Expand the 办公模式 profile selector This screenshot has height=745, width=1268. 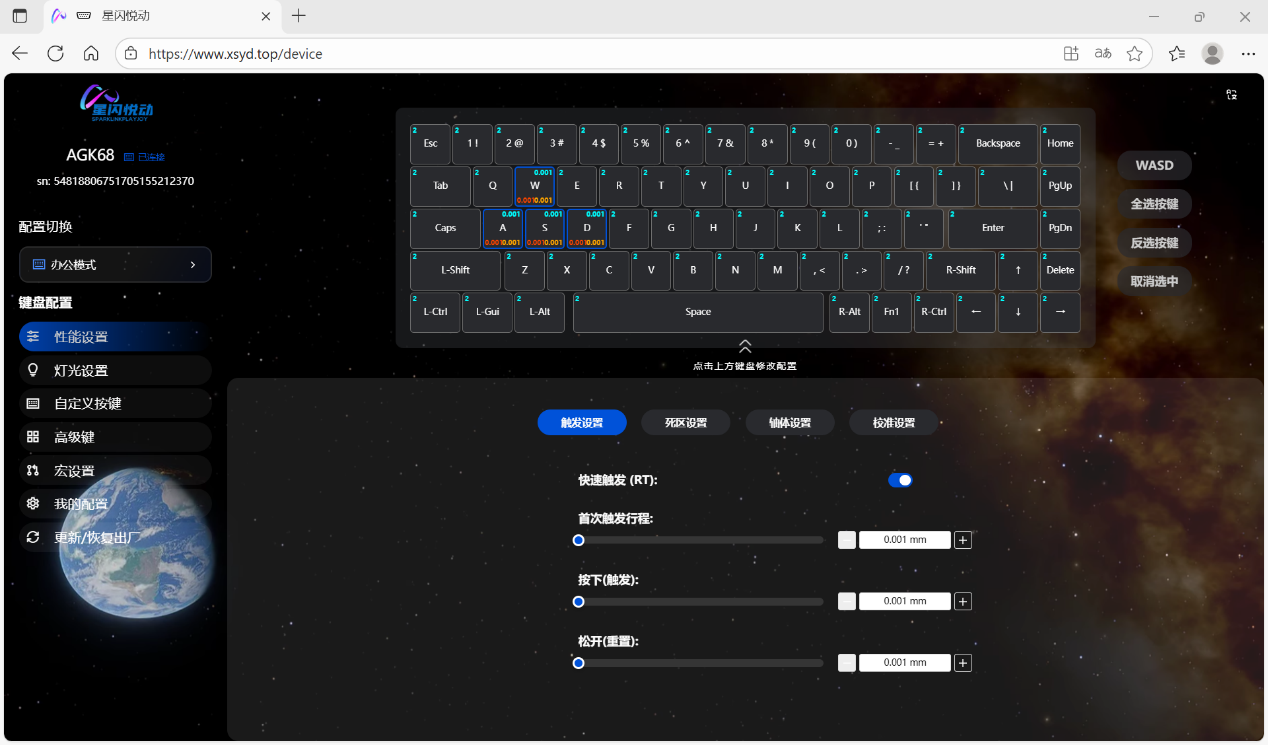[x=115, y=265]
